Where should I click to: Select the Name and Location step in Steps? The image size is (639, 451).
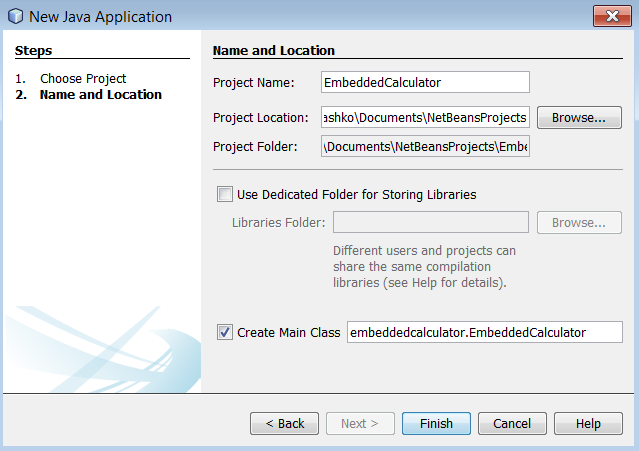[100, 95]
